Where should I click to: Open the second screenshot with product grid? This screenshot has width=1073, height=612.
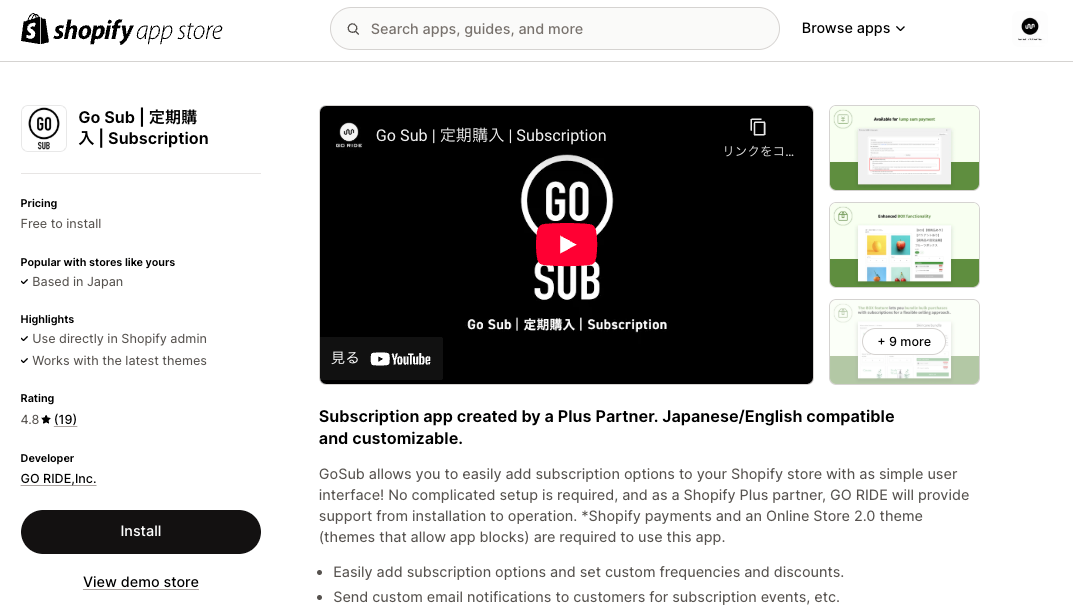904,245
